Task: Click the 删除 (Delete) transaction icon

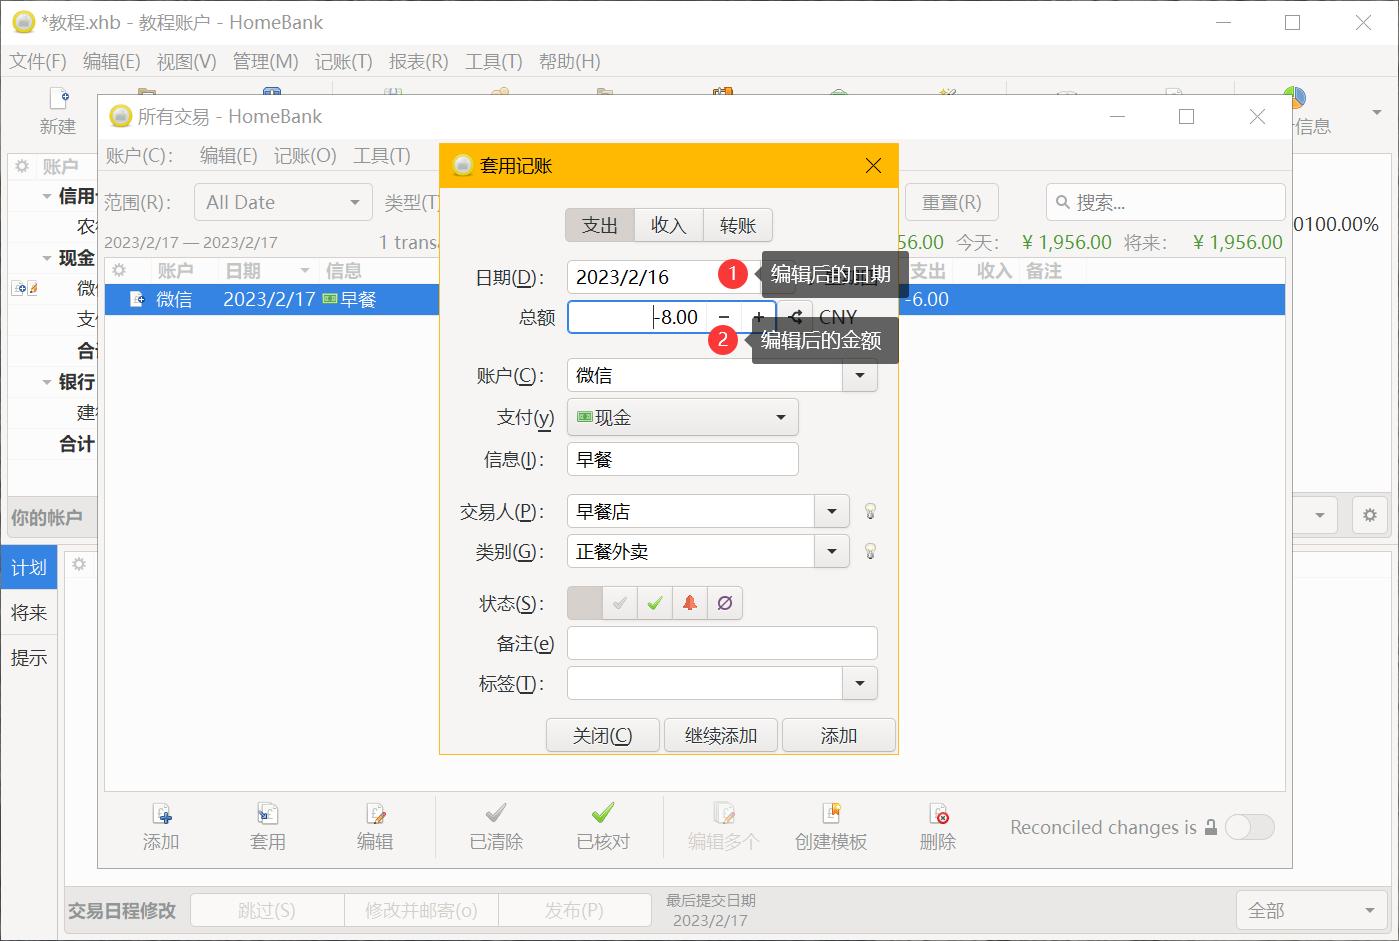Action: (x=937, y=825)
